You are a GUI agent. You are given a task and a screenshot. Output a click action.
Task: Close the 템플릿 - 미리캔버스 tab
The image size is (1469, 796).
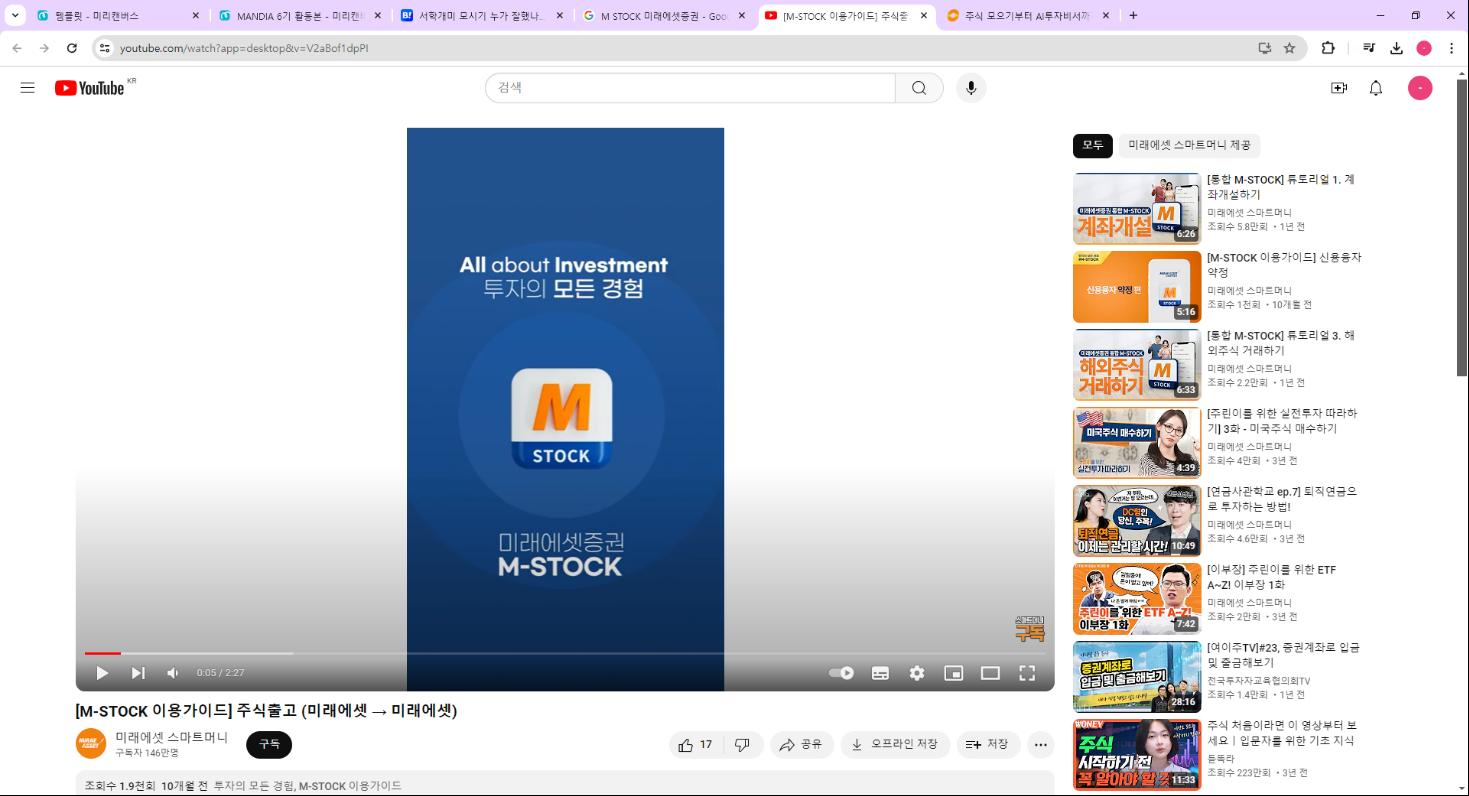coord(196,16)
